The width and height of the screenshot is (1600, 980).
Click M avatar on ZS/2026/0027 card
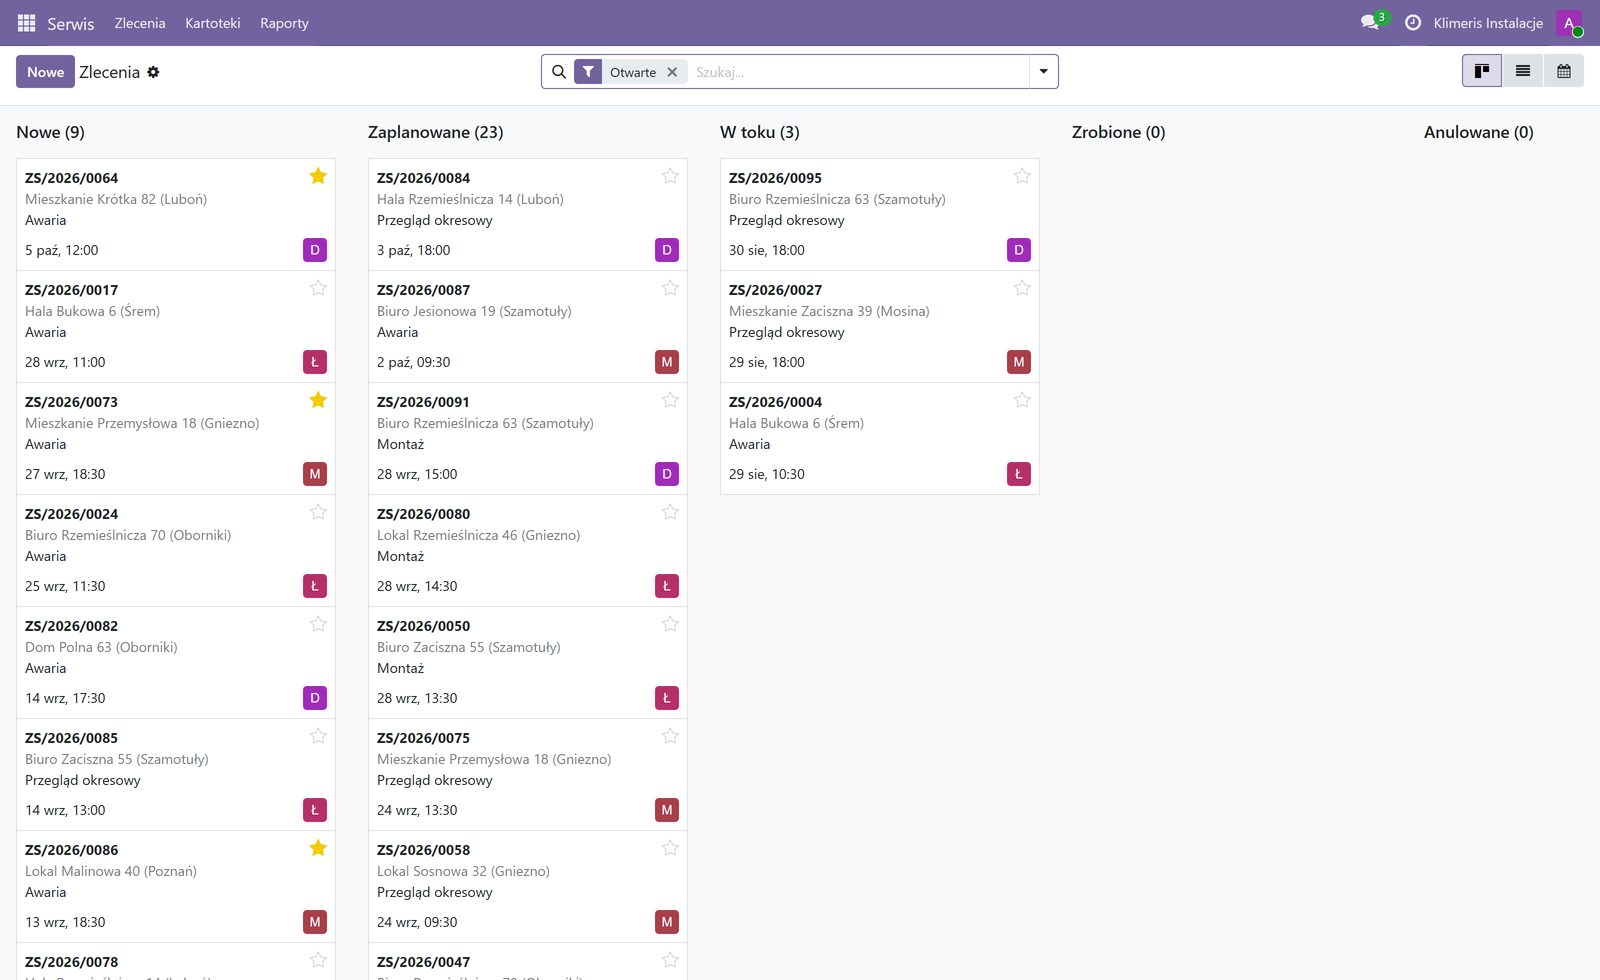1019,362
